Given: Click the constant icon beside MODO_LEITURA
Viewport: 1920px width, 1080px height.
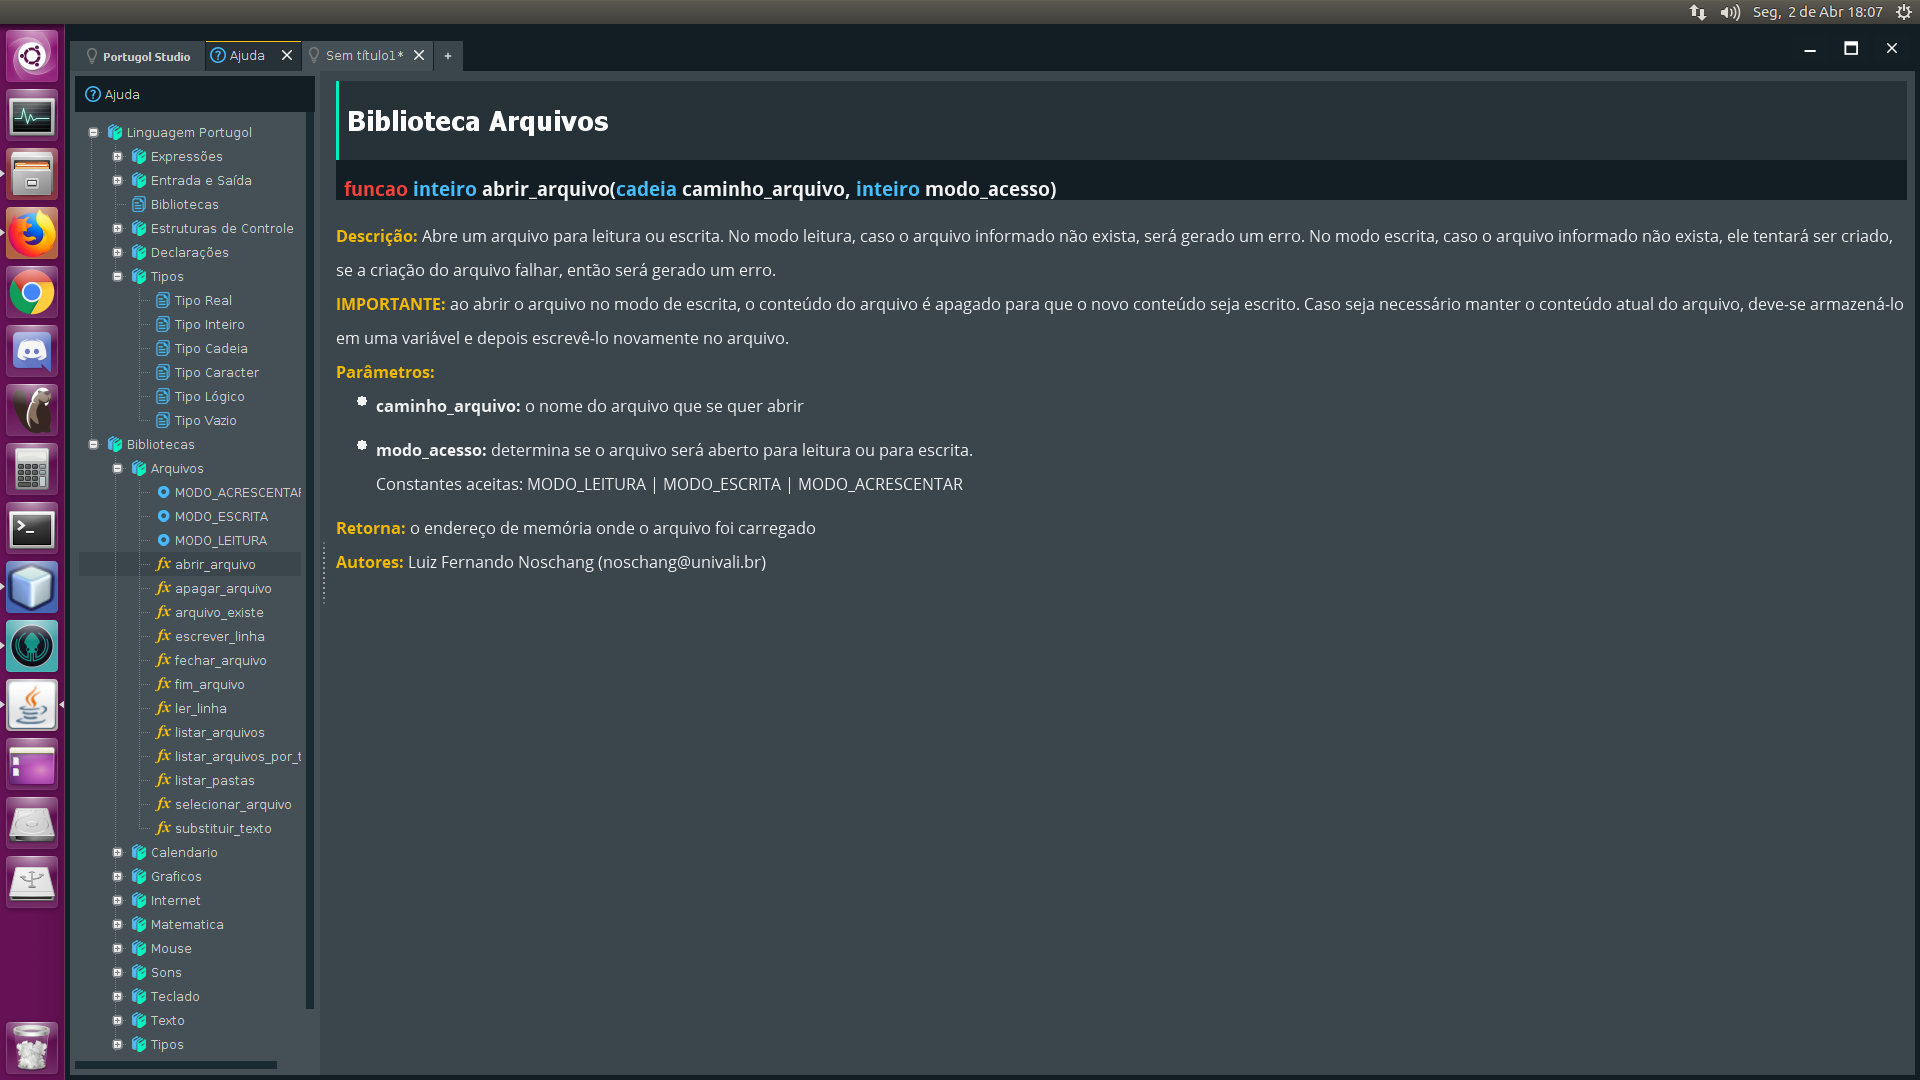Looking at the screenshot, I should (x=163, y=540).
